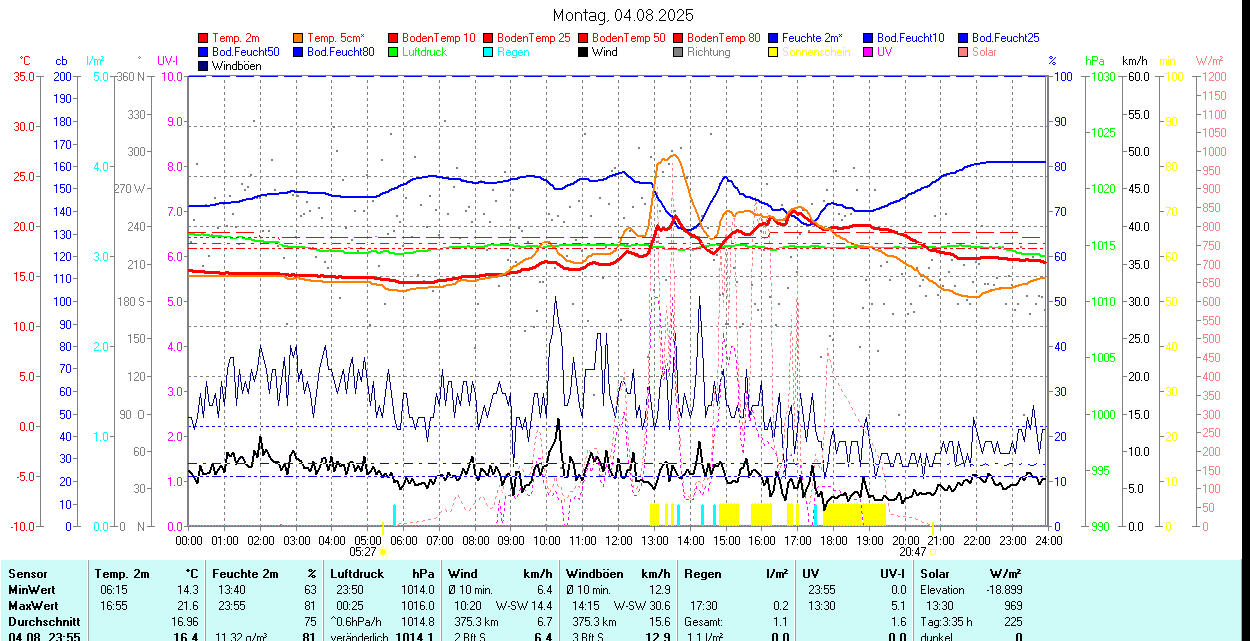Screen dimensions: 1250x641
Task: Click the yellow Sonnenschein legend square
Action: (x=774, y=52)
